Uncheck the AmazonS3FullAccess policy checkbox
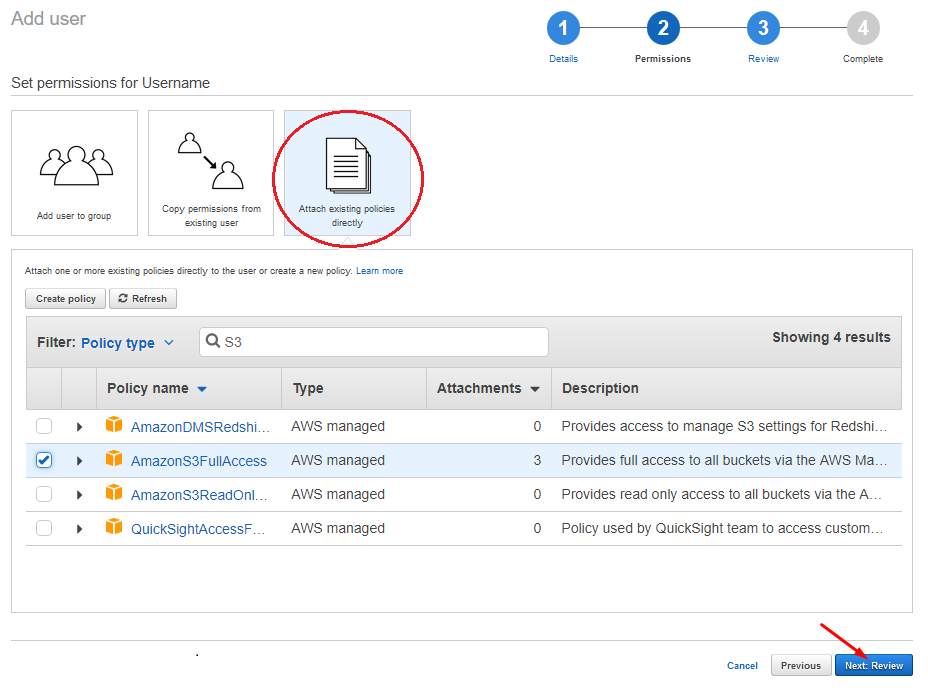This screenshot has width=928, height=699. click(43, 459)
